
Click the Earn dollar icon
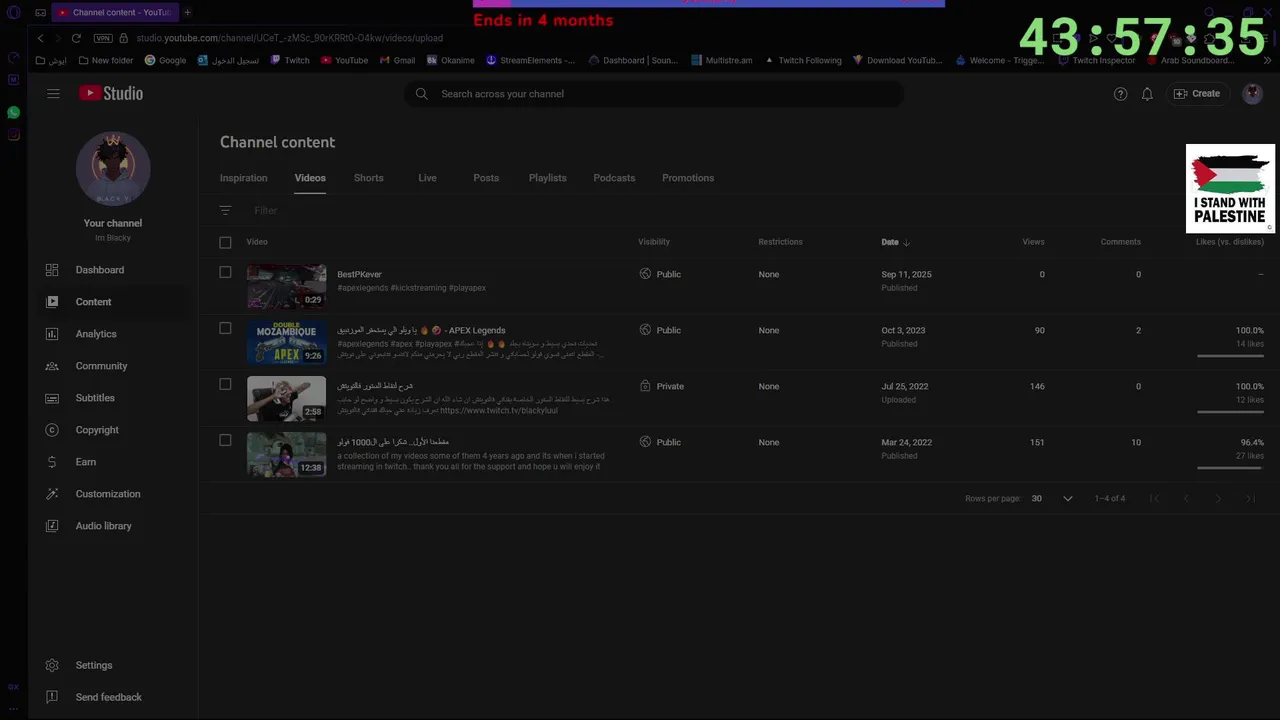(x=52, y=462)
